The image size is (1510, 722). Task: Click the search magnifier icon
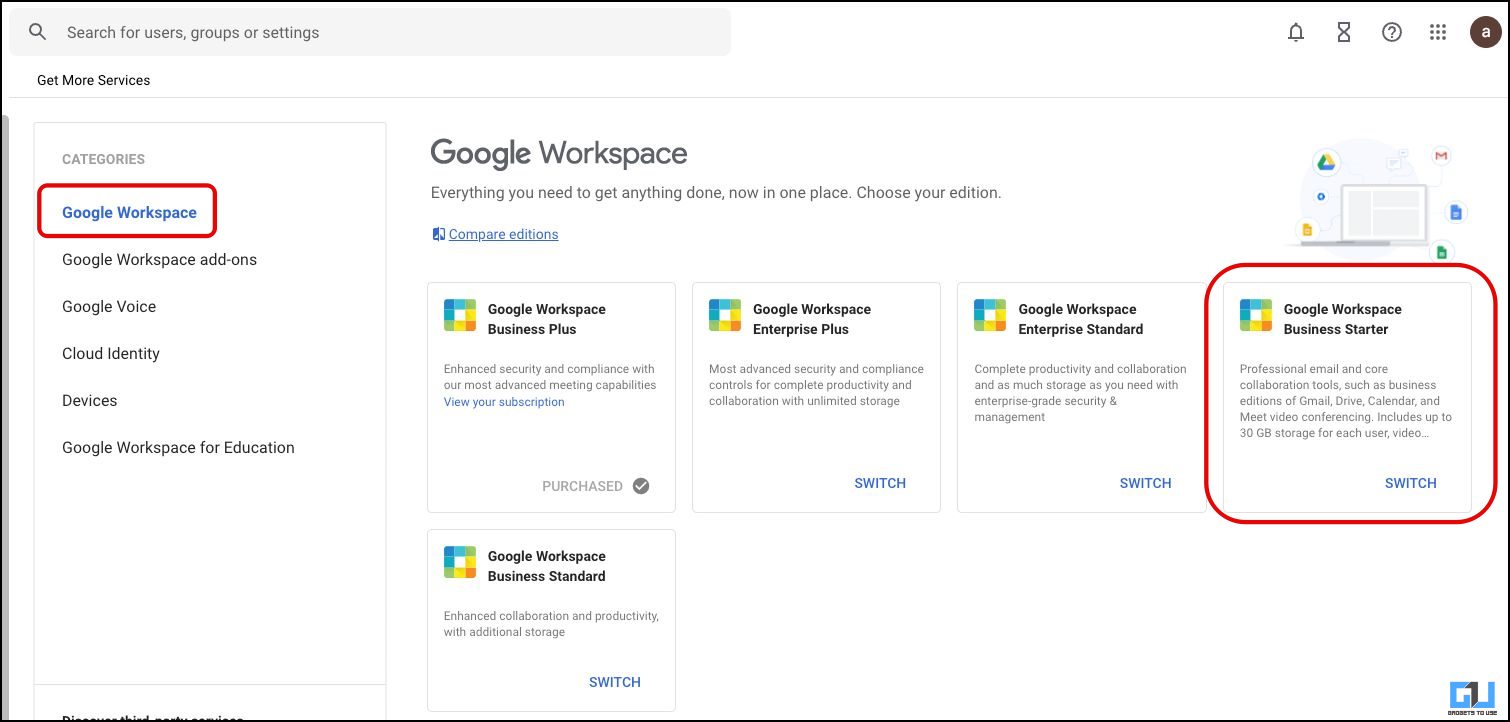36,31
